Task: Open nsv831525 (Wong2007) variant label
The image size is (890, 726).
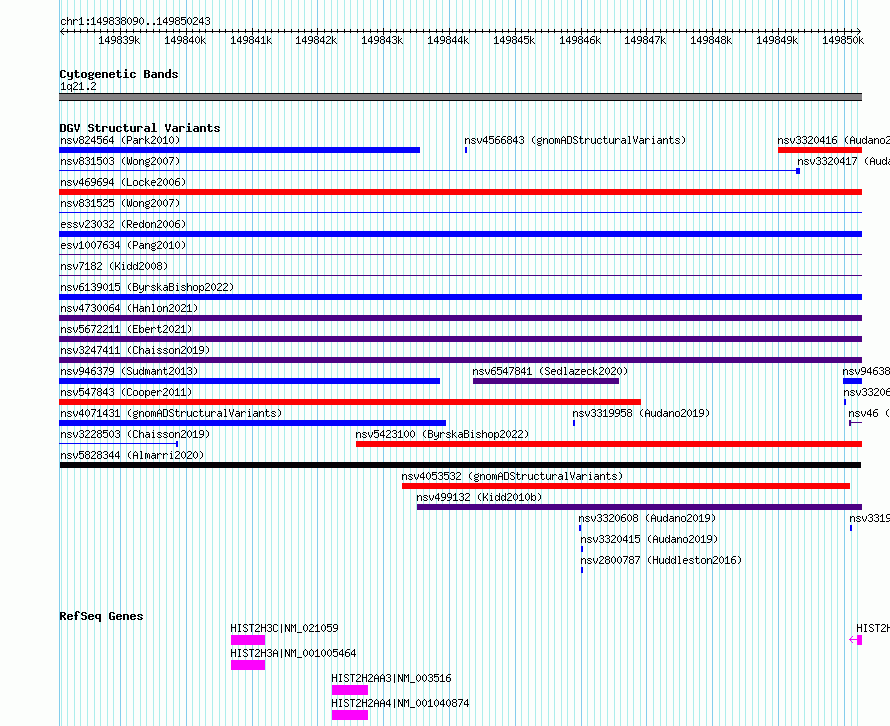Action: pos(120,203)
